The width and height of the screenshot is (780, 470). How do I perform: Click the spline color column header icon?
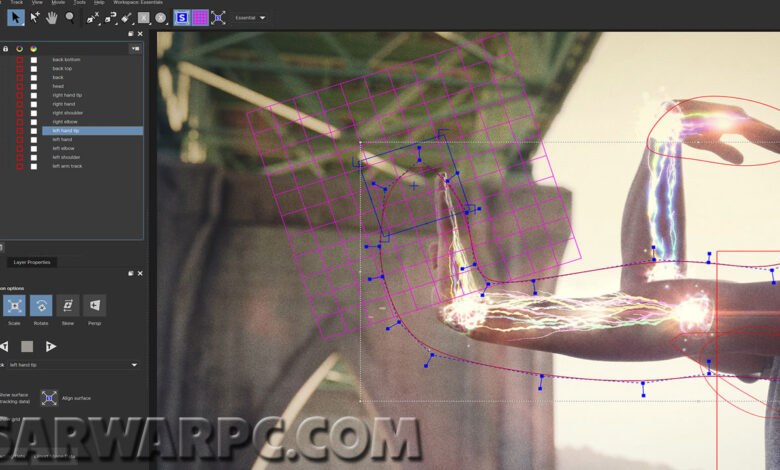19,49
